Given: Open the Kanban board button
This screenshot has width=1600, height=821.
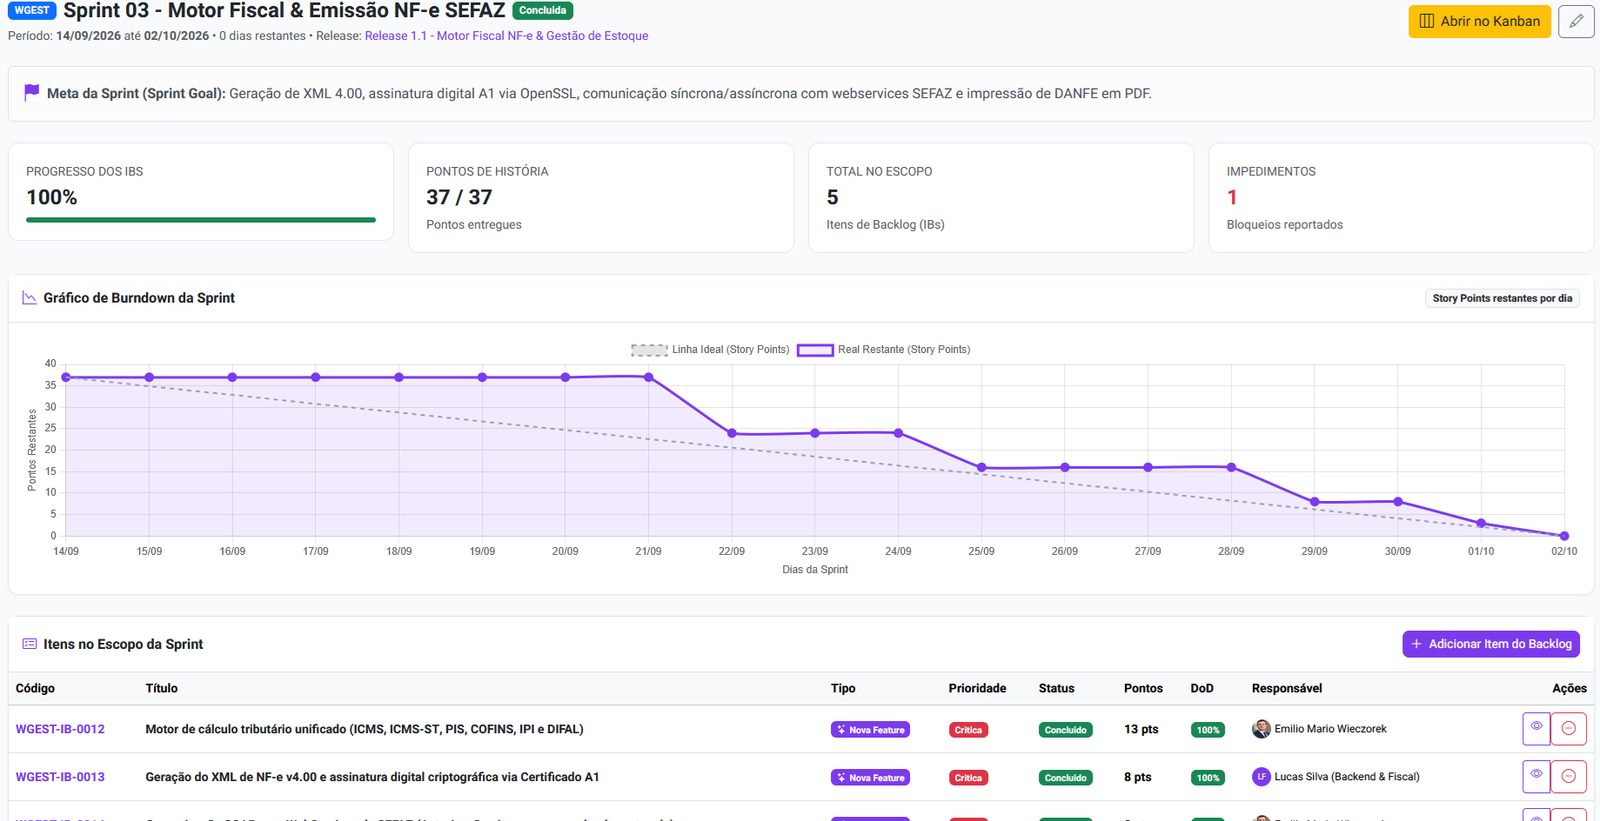Looking at the screenshot, I should click(x=1479, y=21).
